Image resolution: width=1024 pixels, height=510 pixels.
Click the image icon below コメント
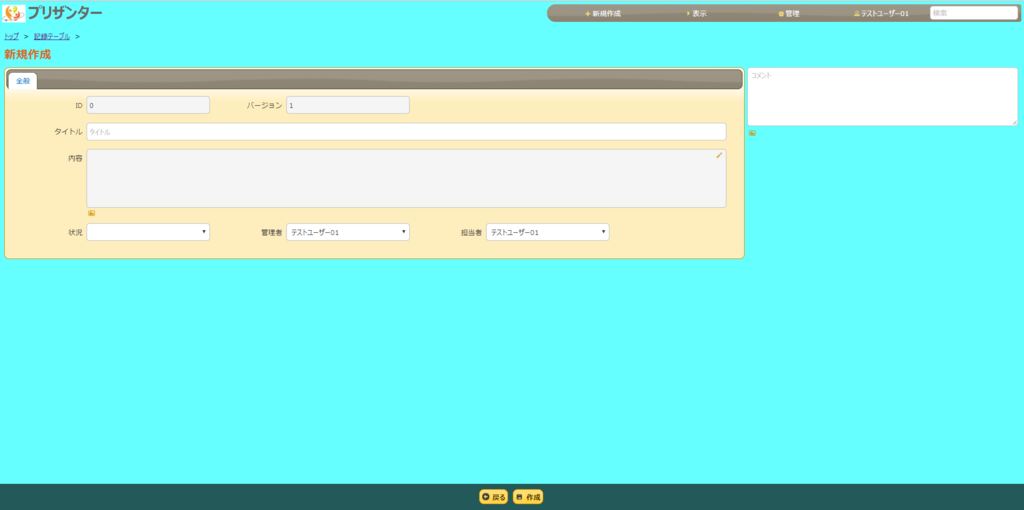(x=752, y=133)
